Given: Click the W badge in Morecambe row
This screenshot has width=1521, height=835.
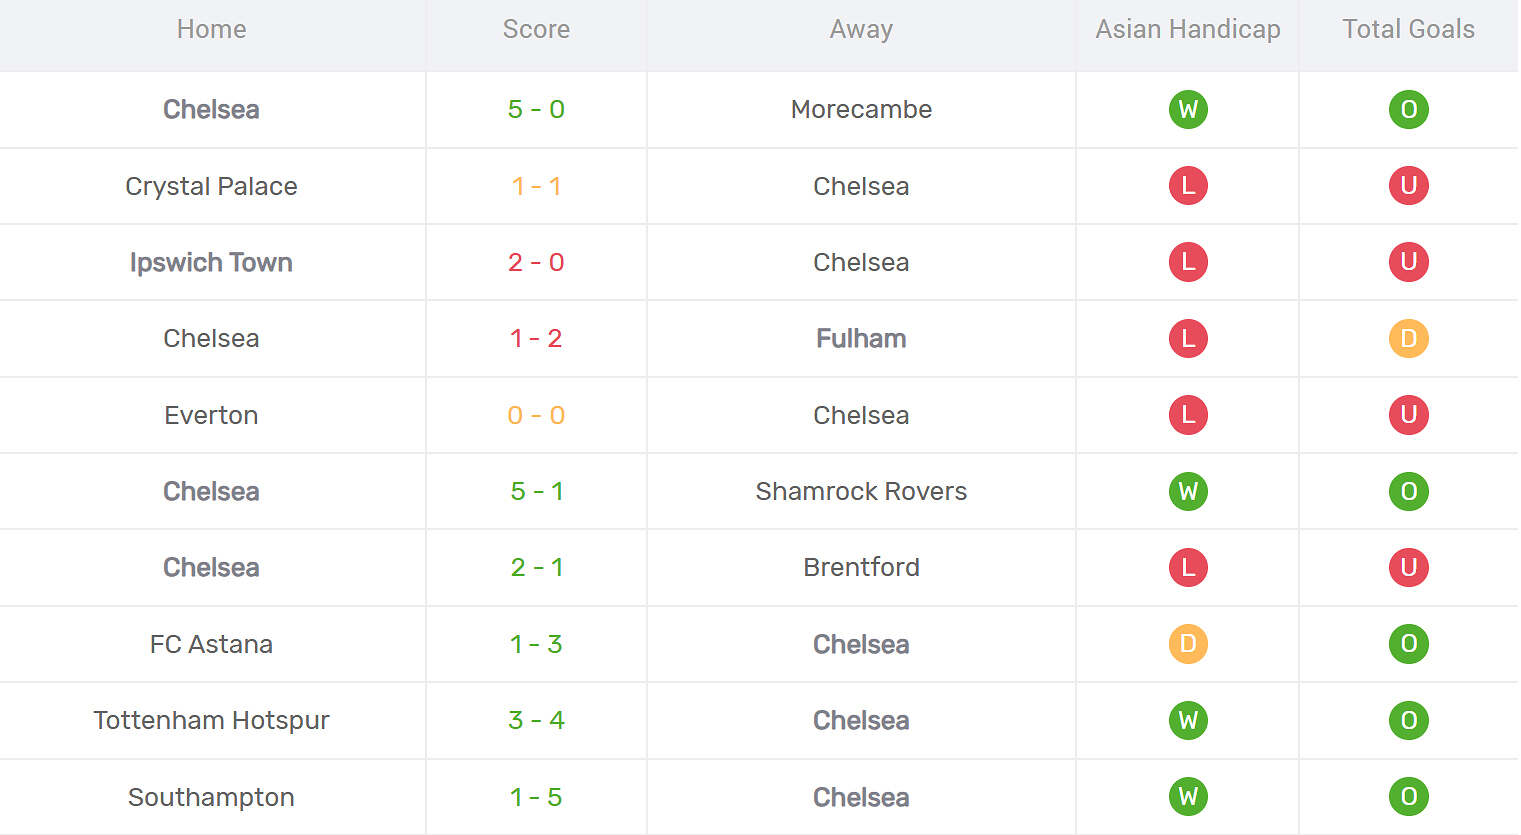Looking at the screenshot, I should point(1188,109).
